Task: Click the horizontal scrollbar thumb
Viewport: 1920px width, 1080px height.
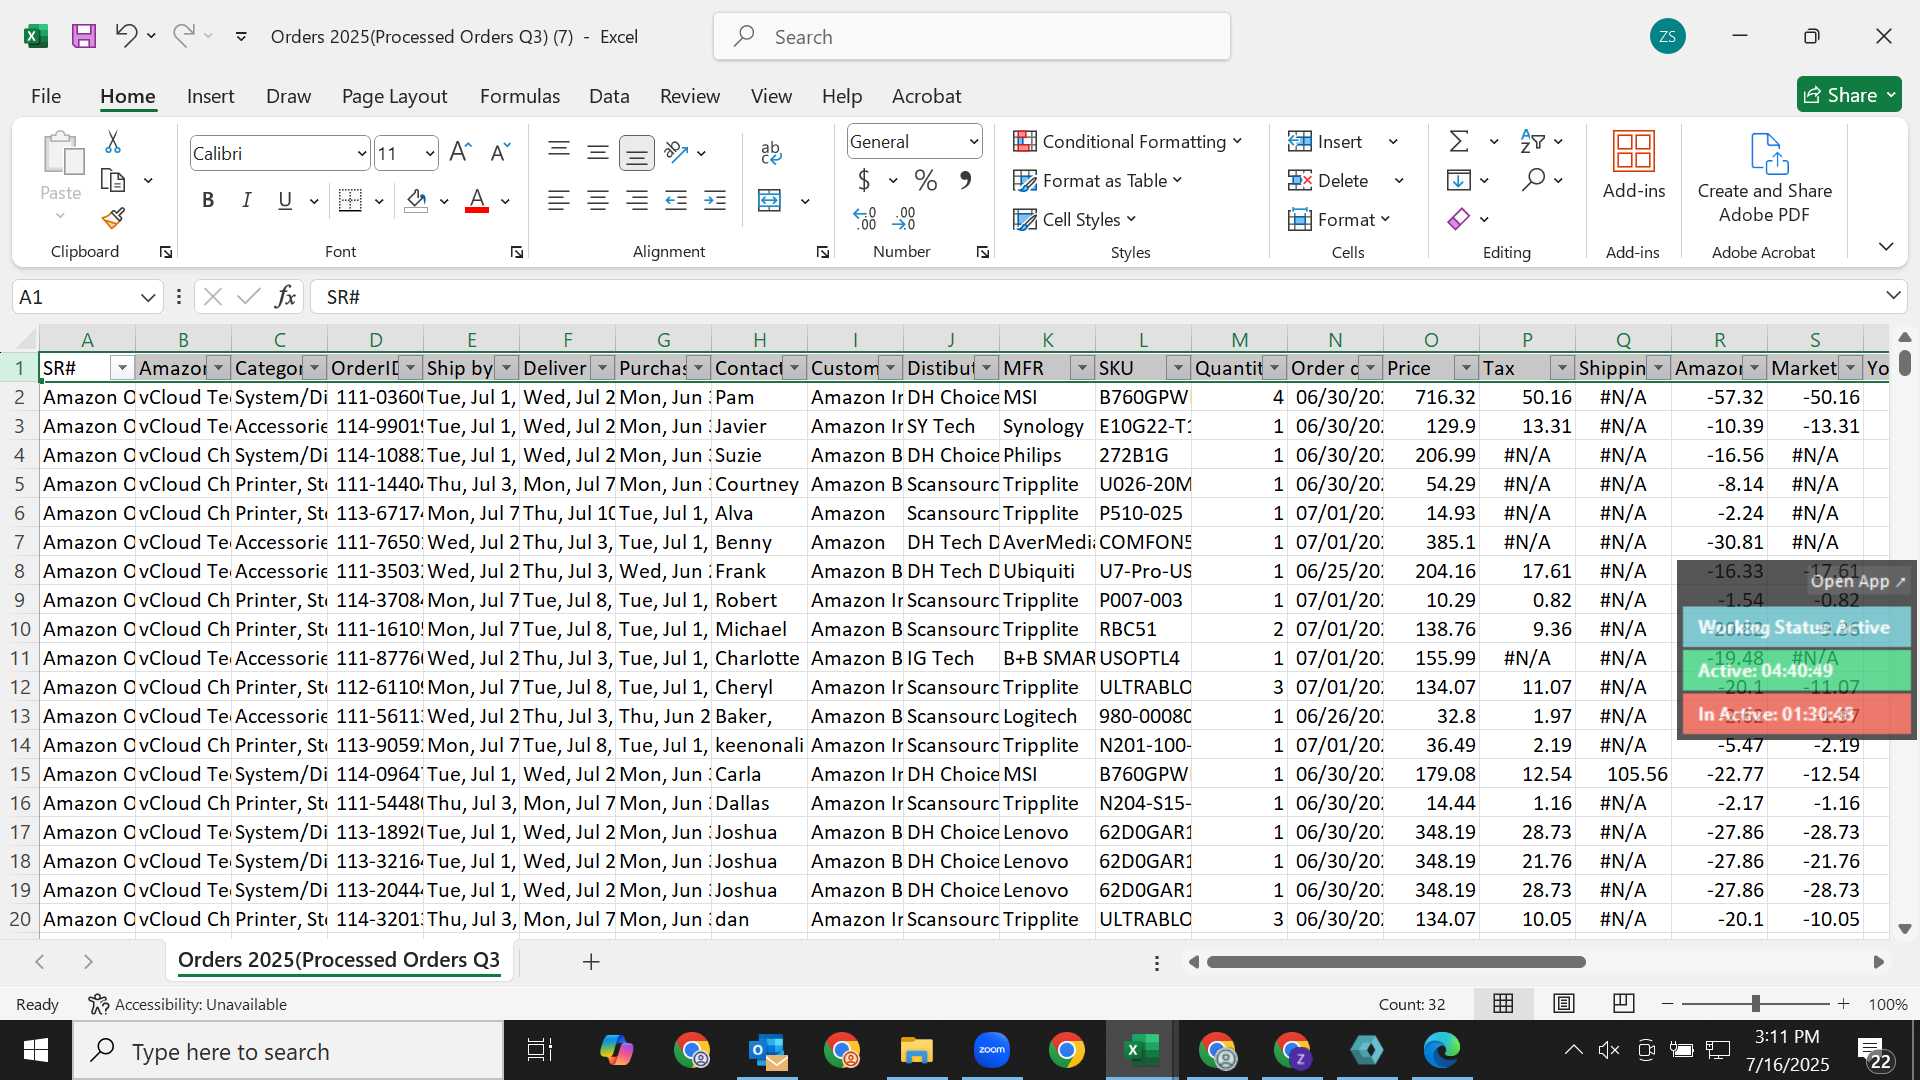Action: click(x=1396, y=962)
